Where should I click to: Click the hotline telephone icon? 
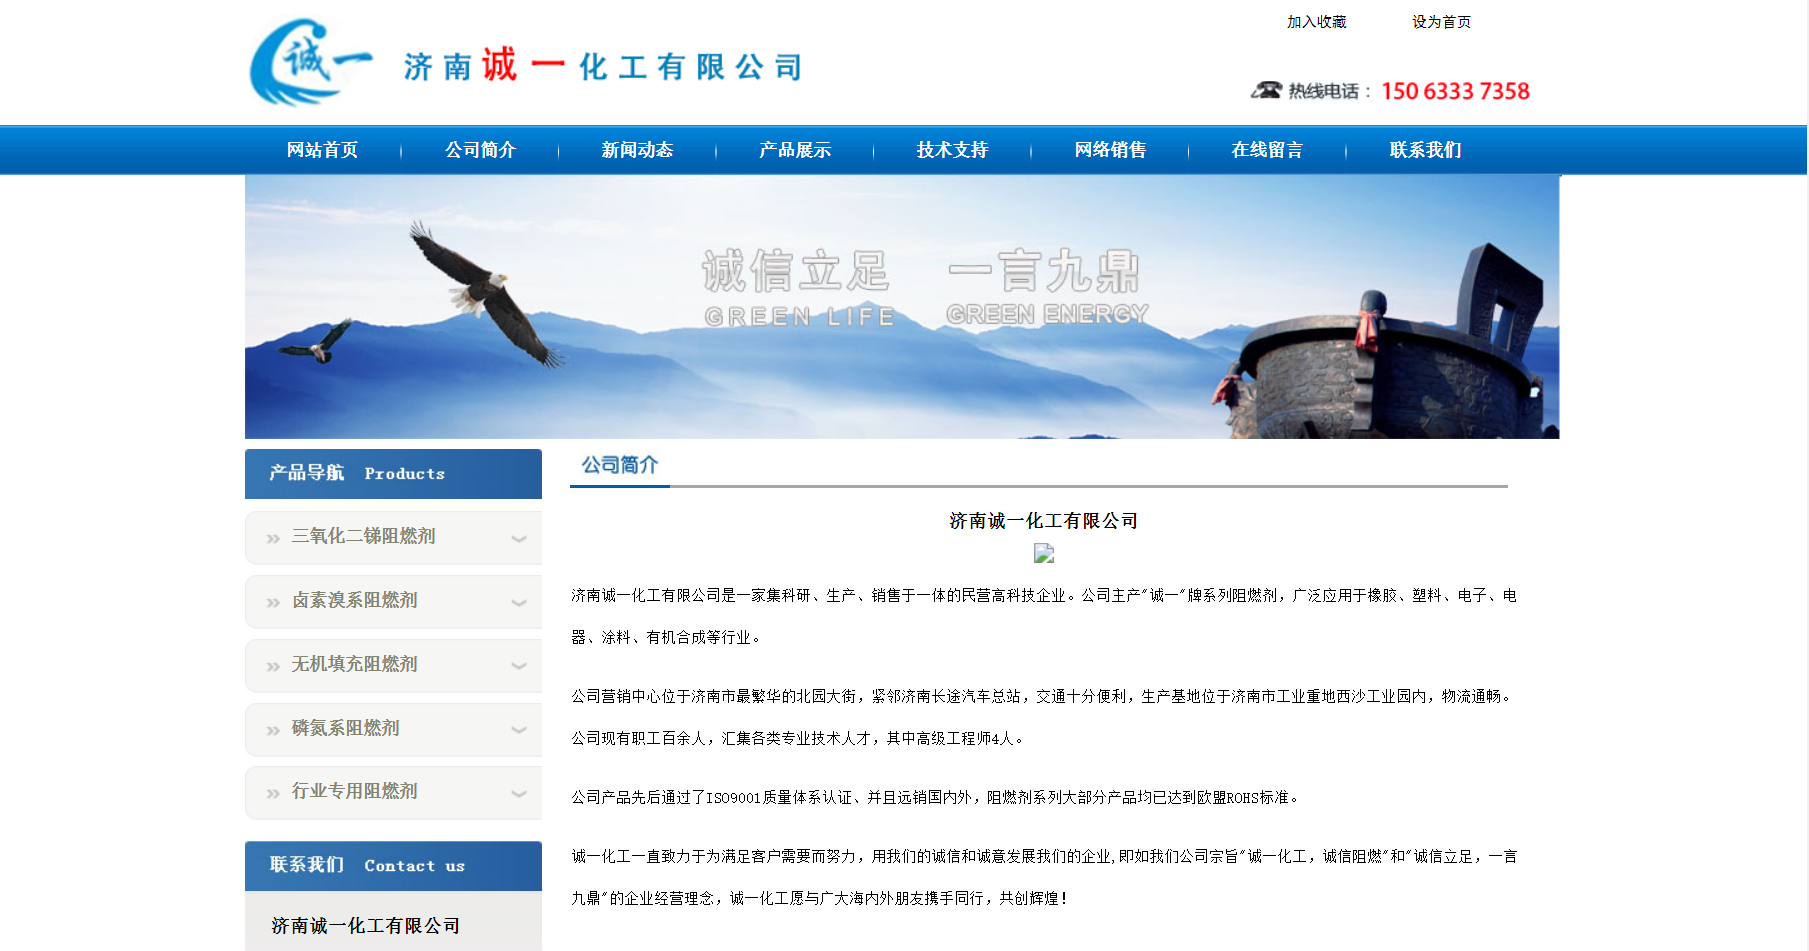(1266, 90)
